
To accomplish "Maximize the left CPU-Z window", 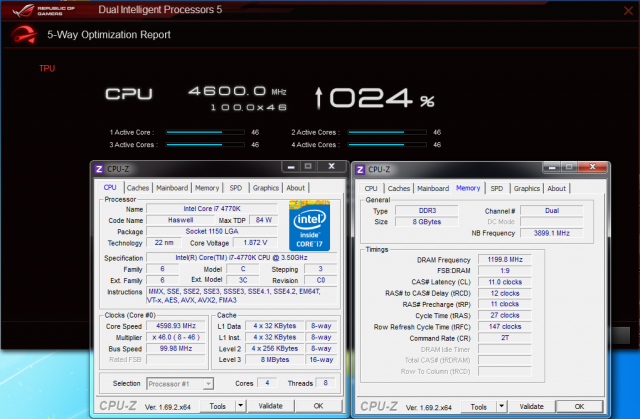I will point(308,166).
